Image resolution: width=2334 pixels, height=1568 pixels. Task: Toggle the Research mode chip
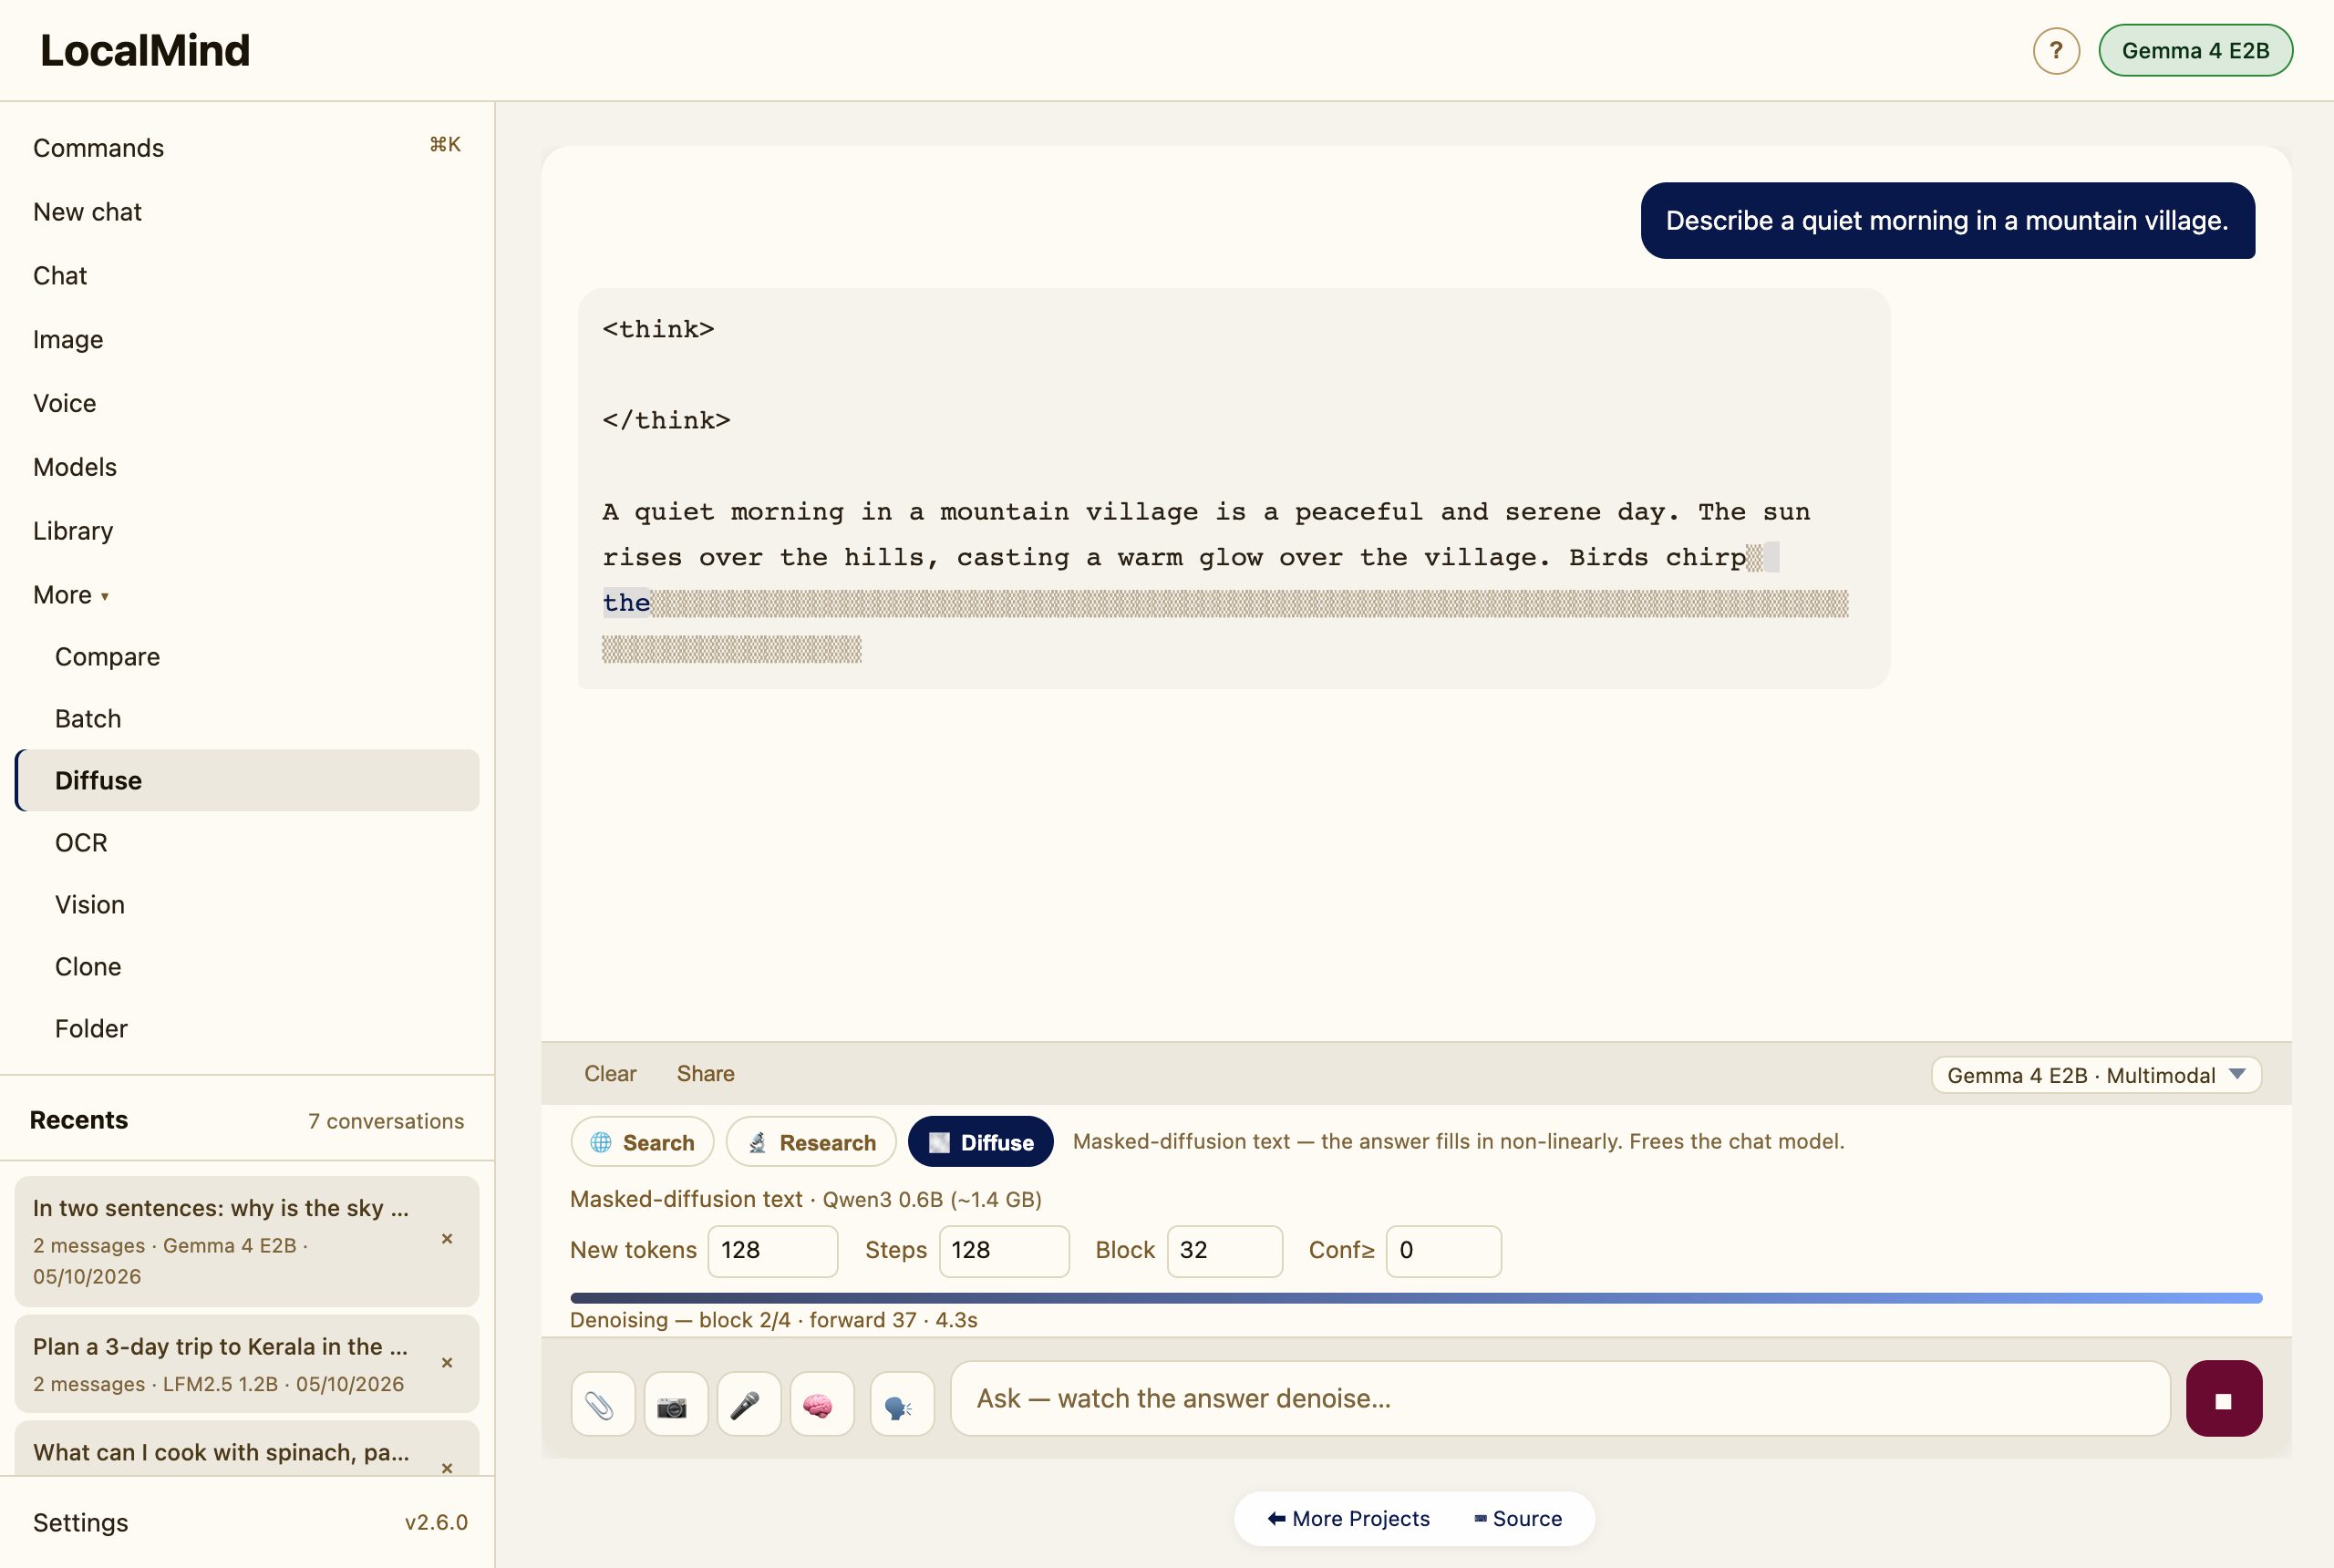click(x=811, y=1142)
